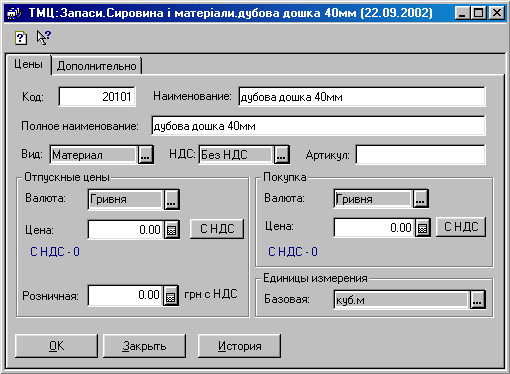Close the window via title bar X
The width and height of the screenshot is (510, 374).
[x=497, y=13]
